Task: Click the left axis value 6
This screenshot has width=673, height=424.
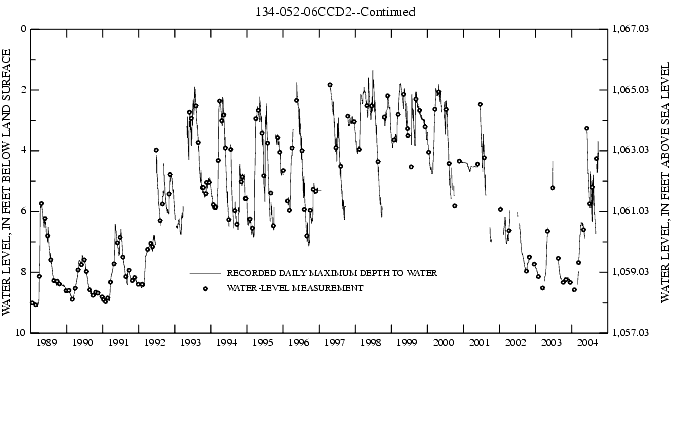Action: (x=24, y=211)
